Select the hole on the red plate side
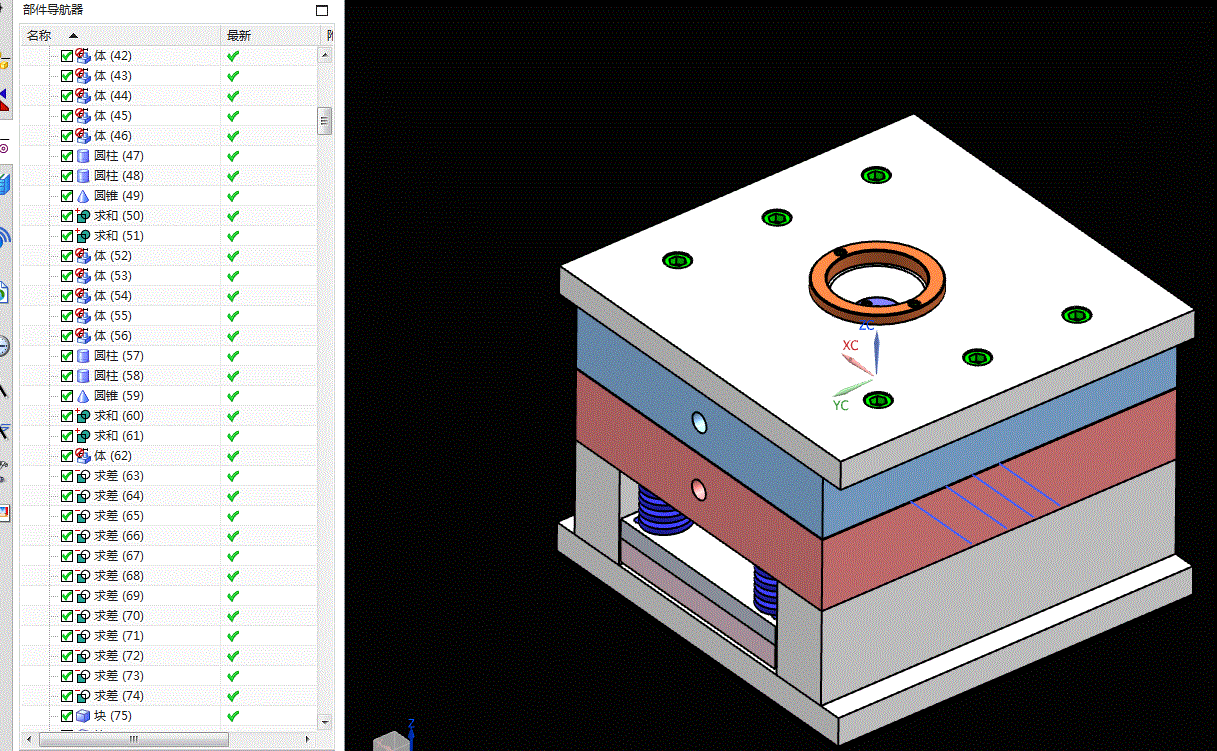This screenshot has width=1217, height=751. pyautogui.click(x=699, y=490)
